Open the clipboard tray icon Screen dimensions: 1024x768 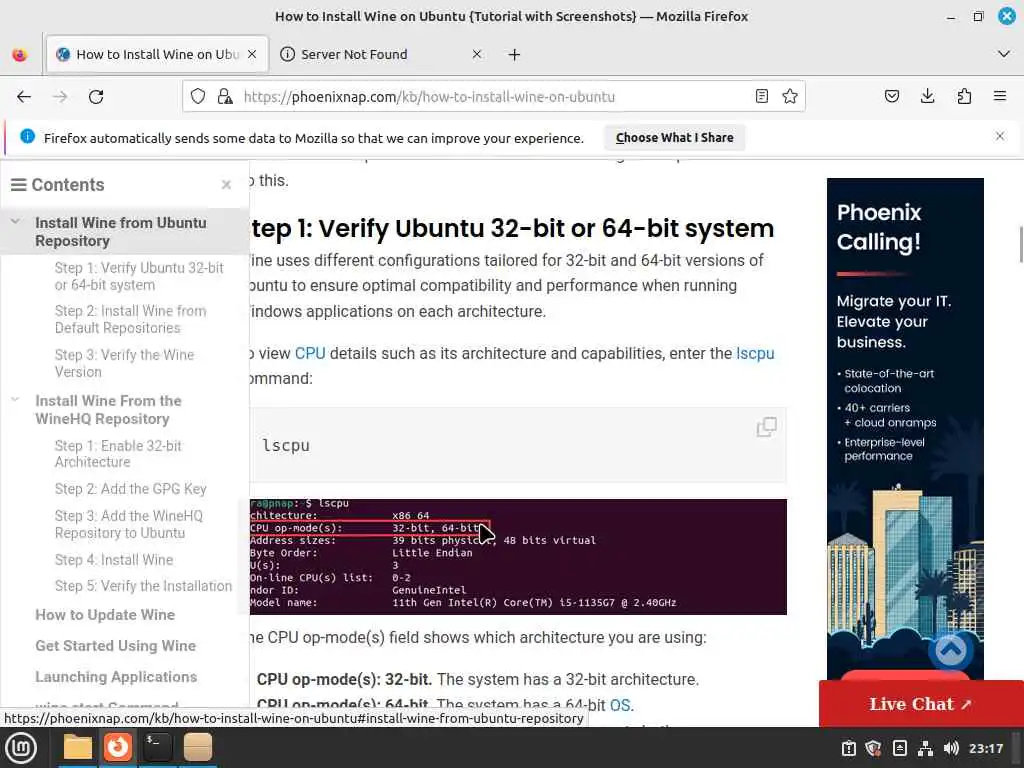848,748
